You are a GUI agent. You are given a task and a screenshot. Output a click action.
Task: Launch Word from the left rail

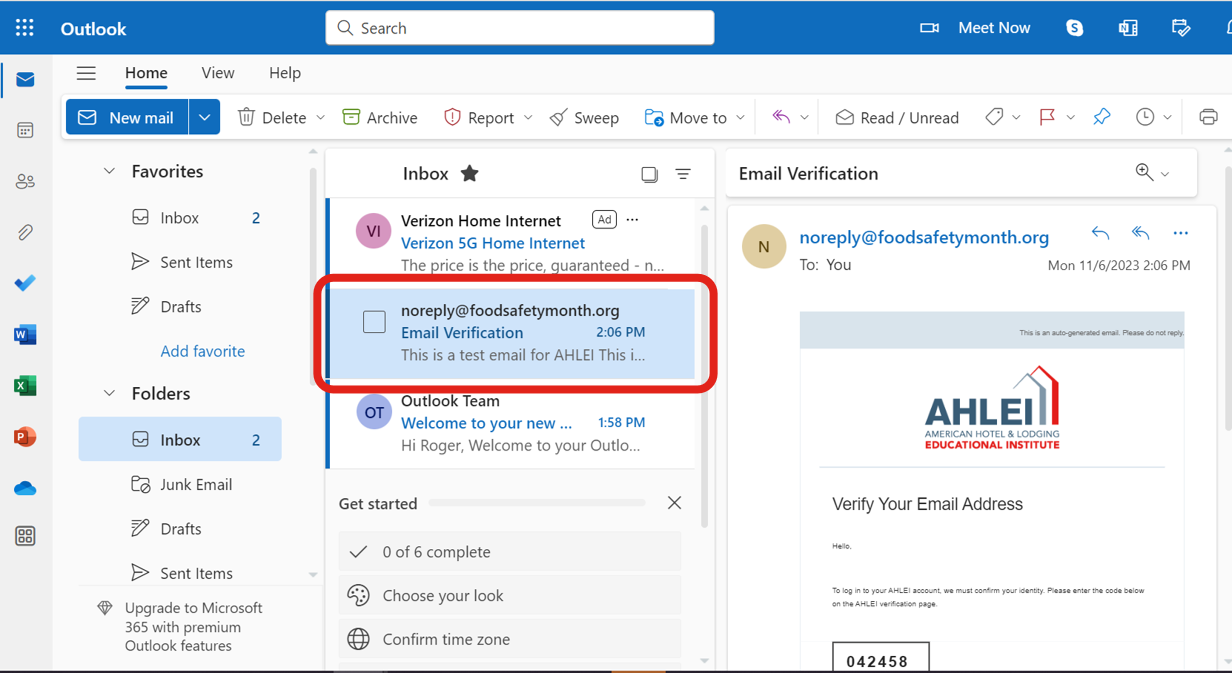pos(25,334)
